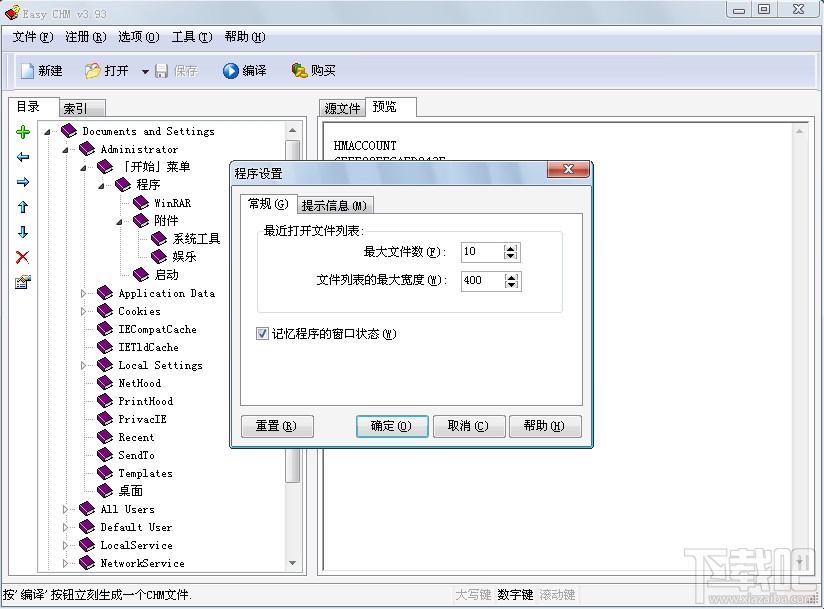The width and height of the screenshot is (824, 609).
Task: Click the left arrow icon to promote topic
Action: (x=22, y=157)
